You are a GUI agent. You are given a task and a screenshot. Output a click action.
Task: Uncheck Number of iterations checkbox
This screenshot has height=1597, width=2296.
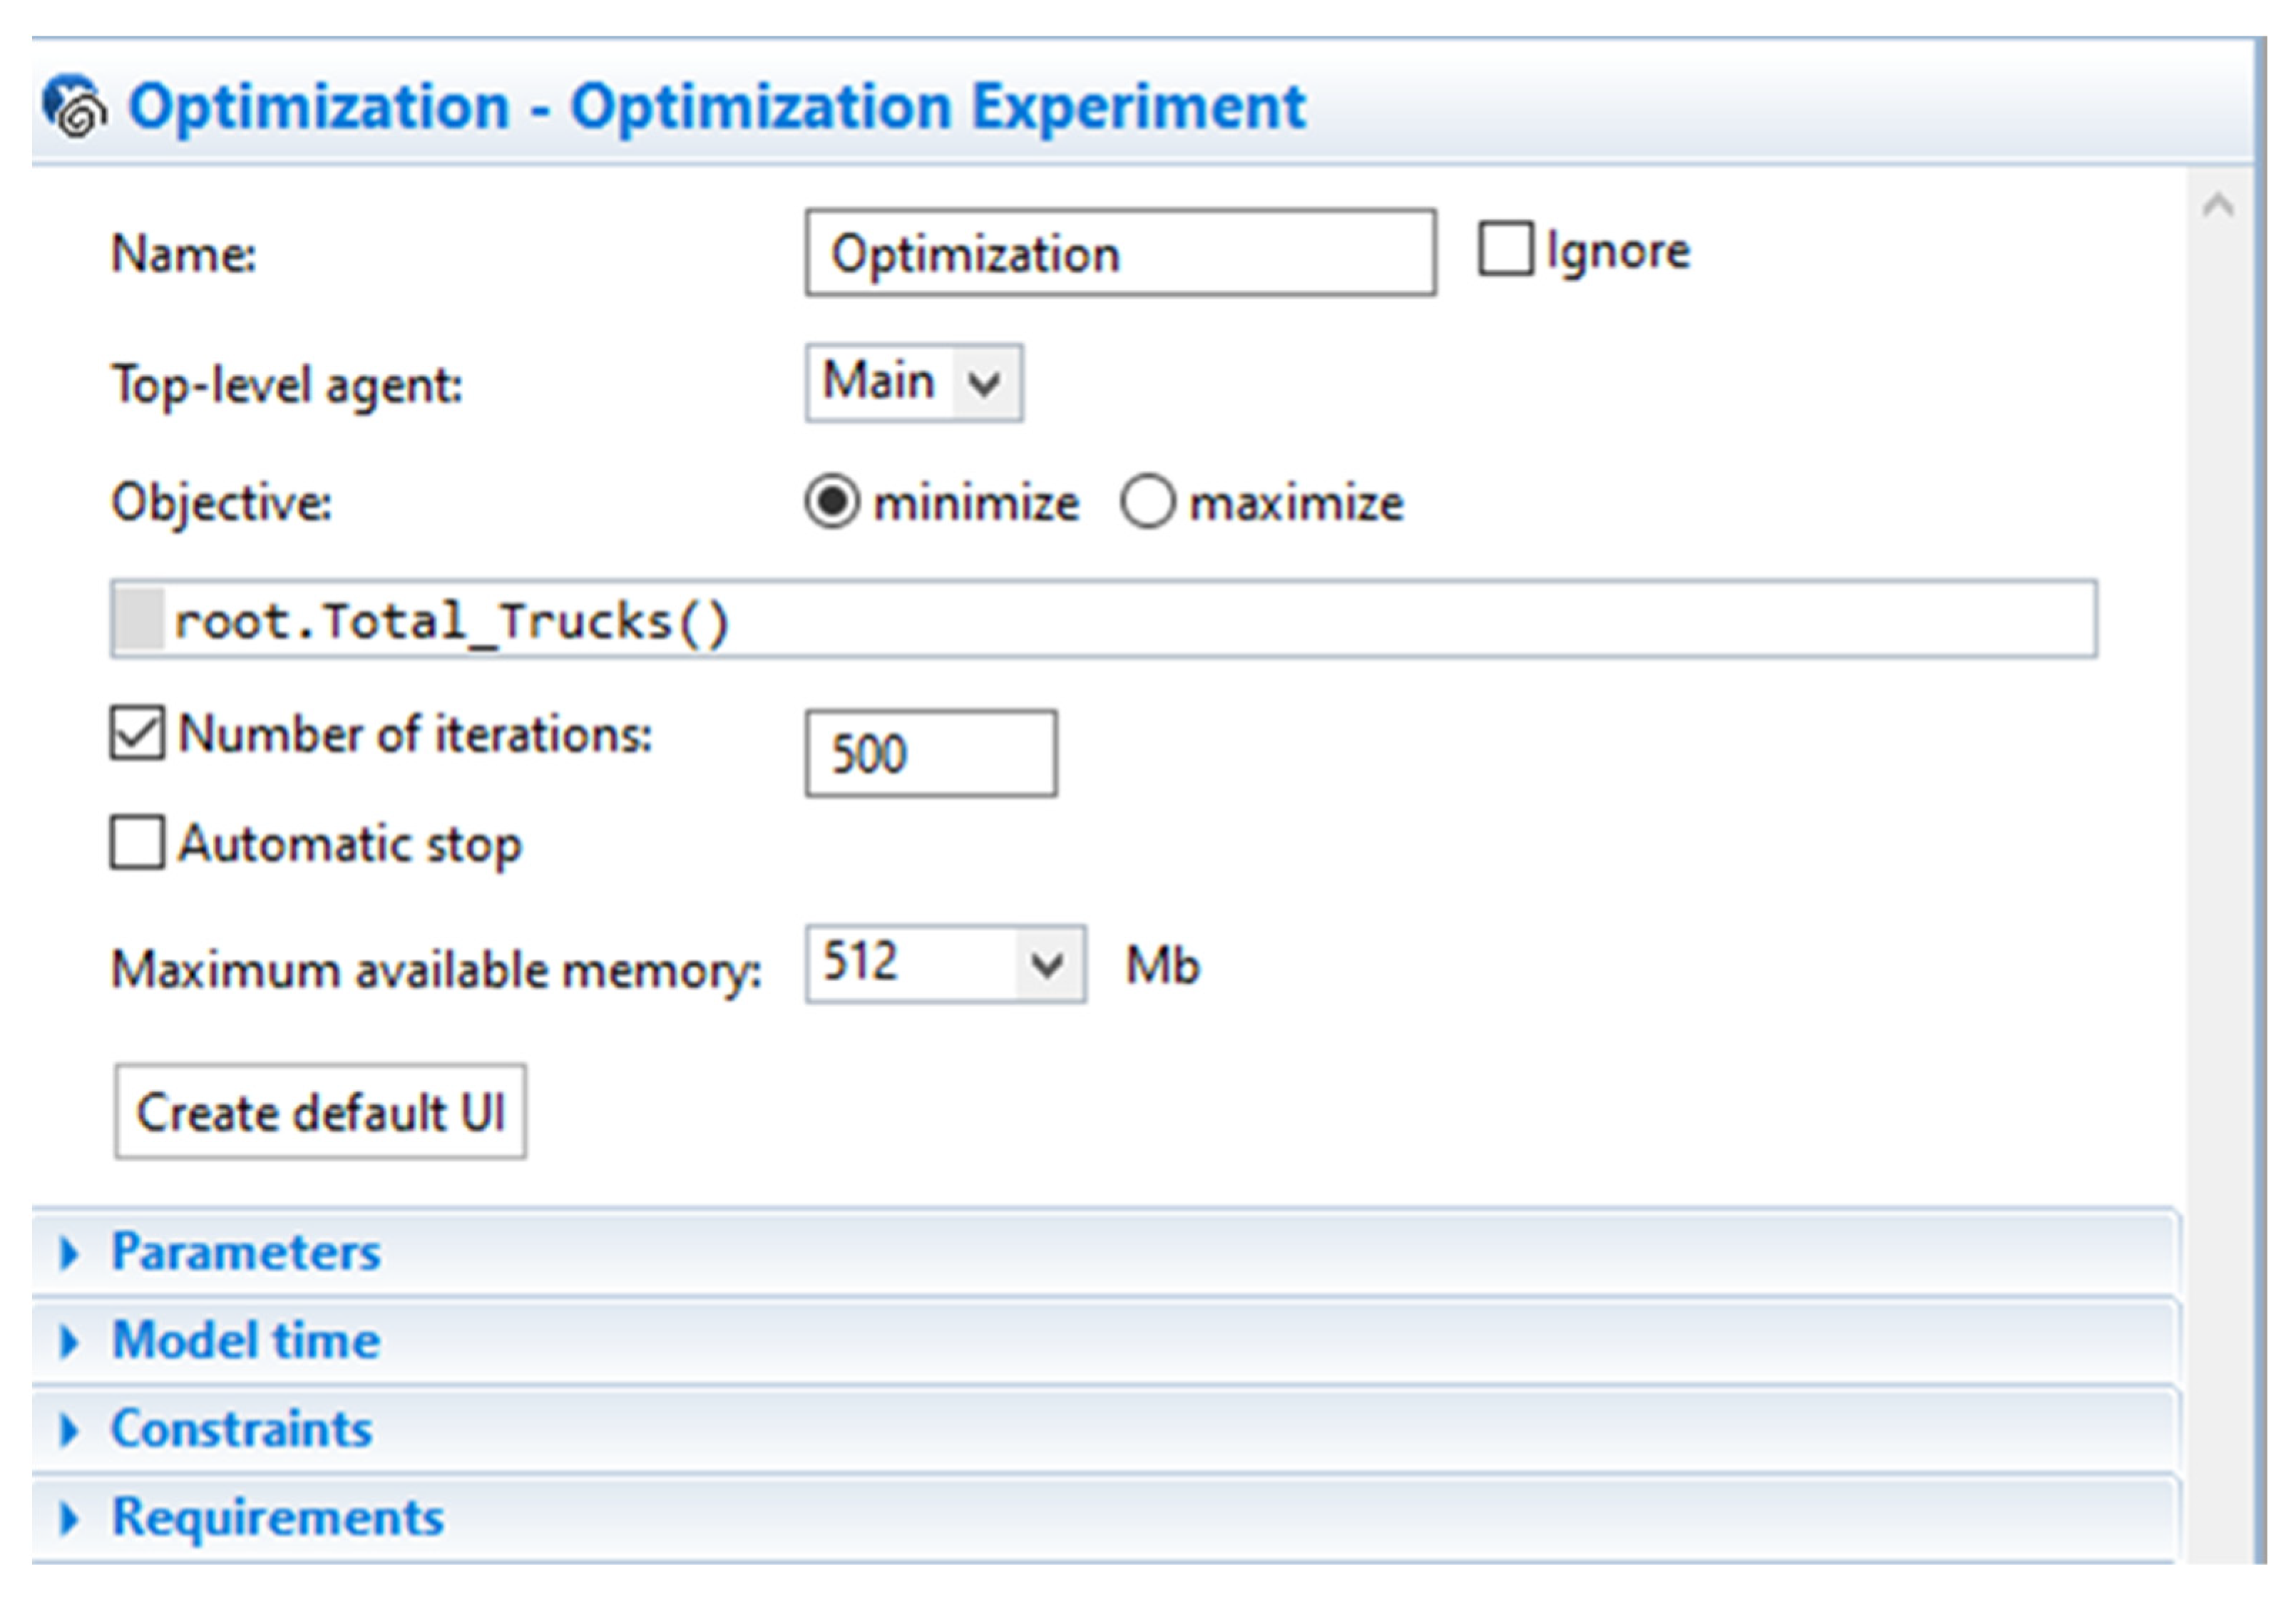click(137, 734)
